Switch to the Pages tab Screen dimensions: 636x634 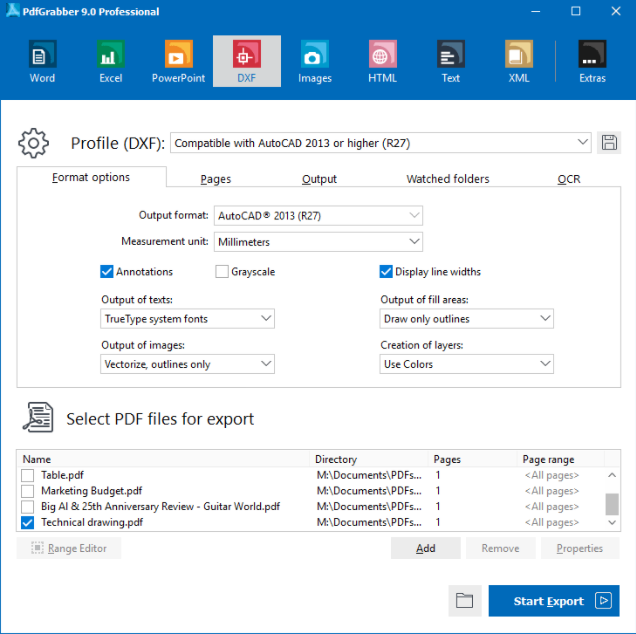(x=215, y=179)
